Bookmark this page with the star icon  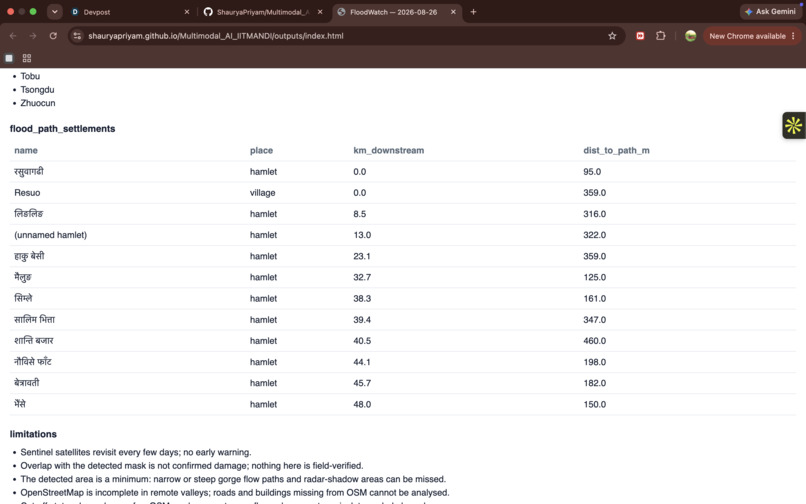[x=612, y=36]
